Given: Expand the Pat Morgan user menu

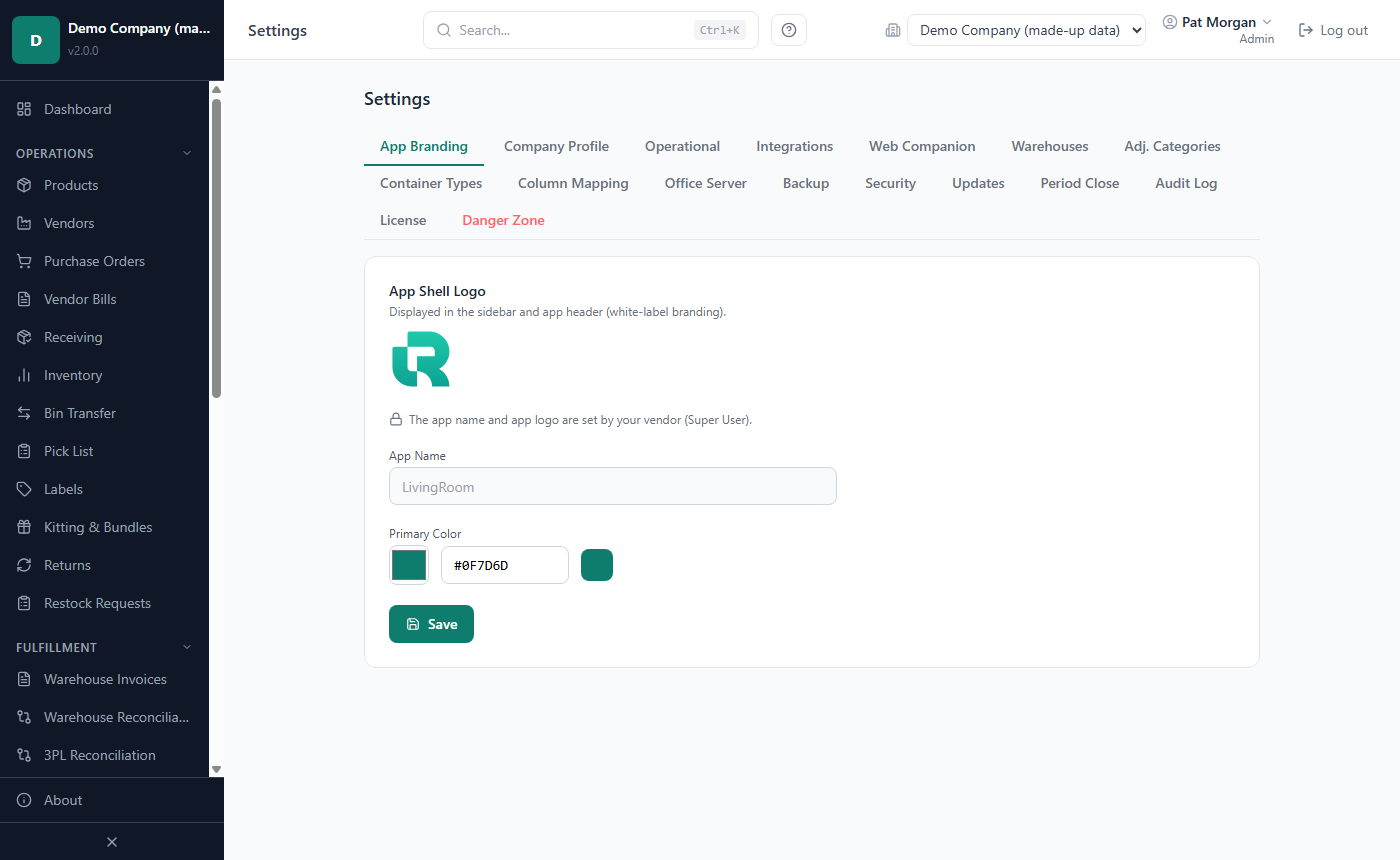Looking at the screenshot, I should click(x=1217, y=22).
